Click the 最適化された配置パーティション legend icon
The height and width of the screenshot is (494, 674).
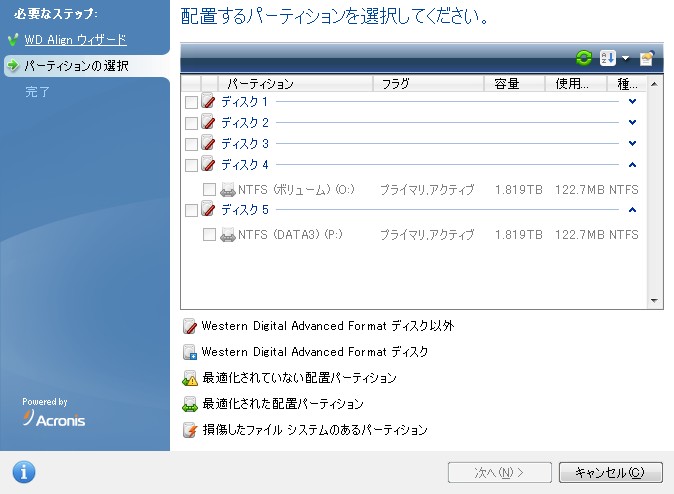tap(190, 404)
